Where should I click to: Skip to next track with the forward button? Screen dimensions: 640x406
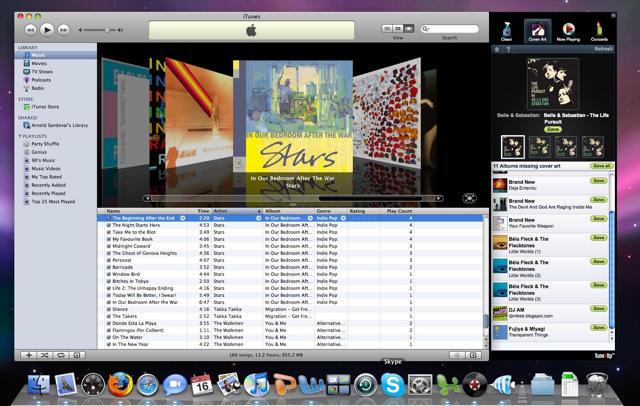tap(64, 30)
